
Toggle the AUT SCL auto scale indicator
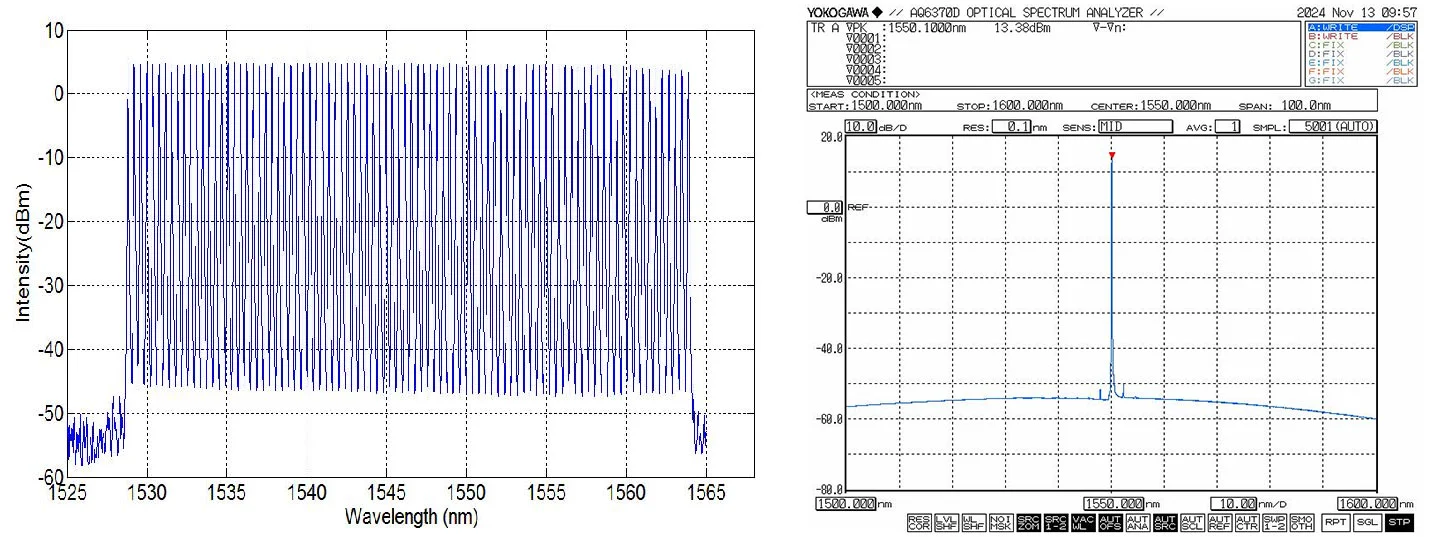point(1191,522)
